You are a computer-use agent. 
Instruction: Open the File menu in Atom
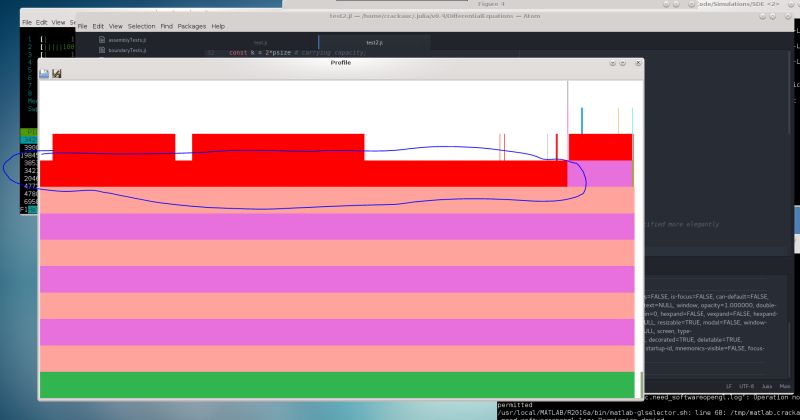(82, 27)
